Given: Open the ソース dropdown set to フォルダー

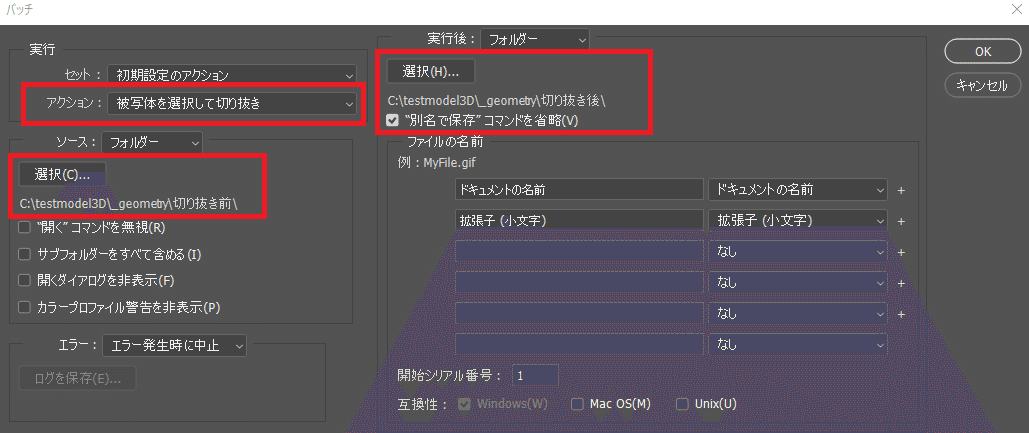Looking at the screenshot, I should [x=152, y=141].
